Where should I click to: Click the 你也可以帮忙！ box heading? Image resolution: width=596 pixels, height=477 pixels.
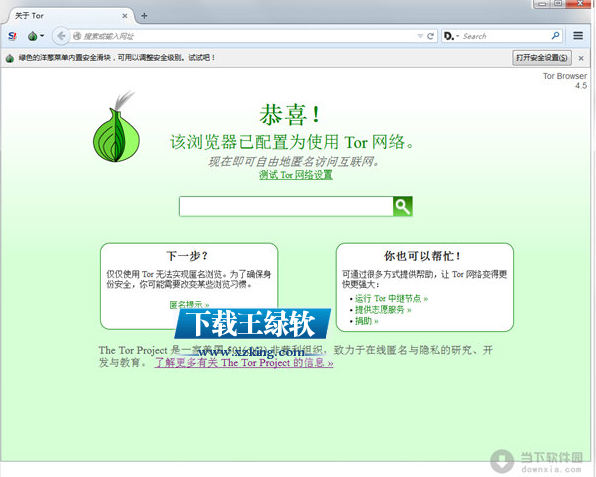[422, 256]
